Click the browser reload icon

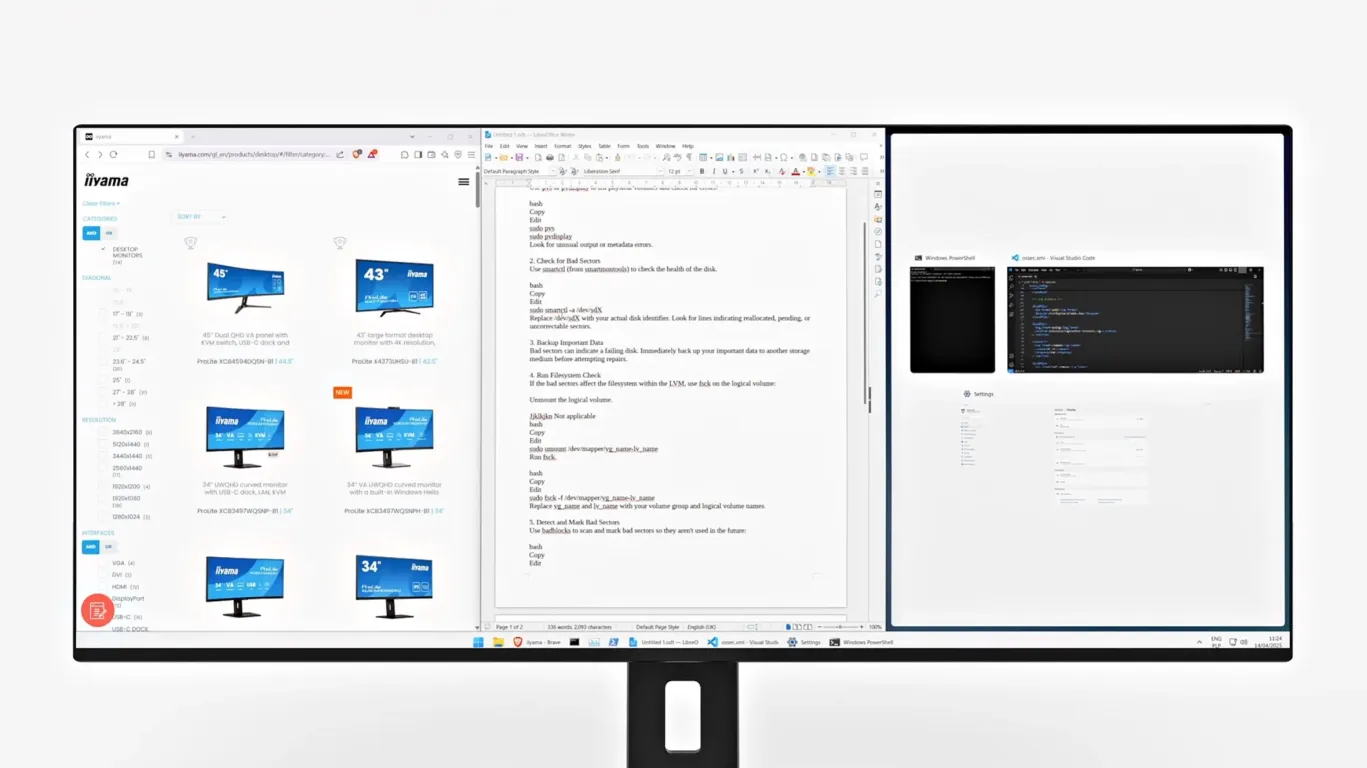pyautogui.click(x=113, y=155)
